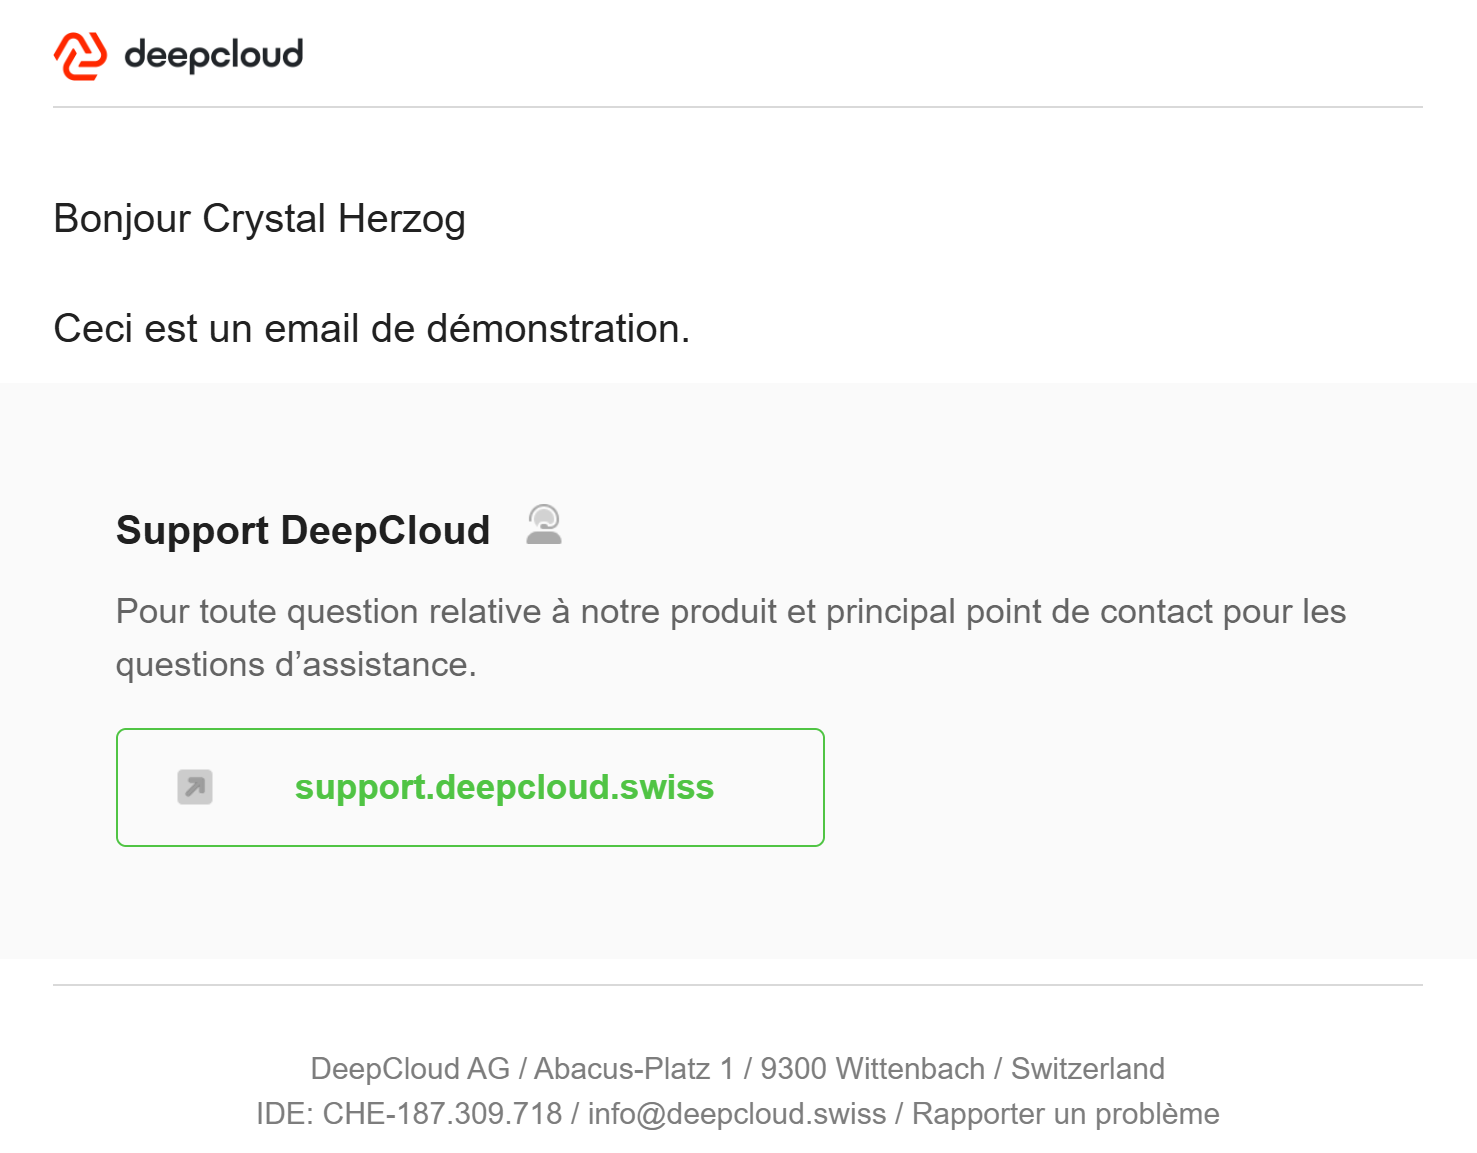Screen dimensions: 1477x1153
Task: Click the external link arrow icon
Action: 195,787
